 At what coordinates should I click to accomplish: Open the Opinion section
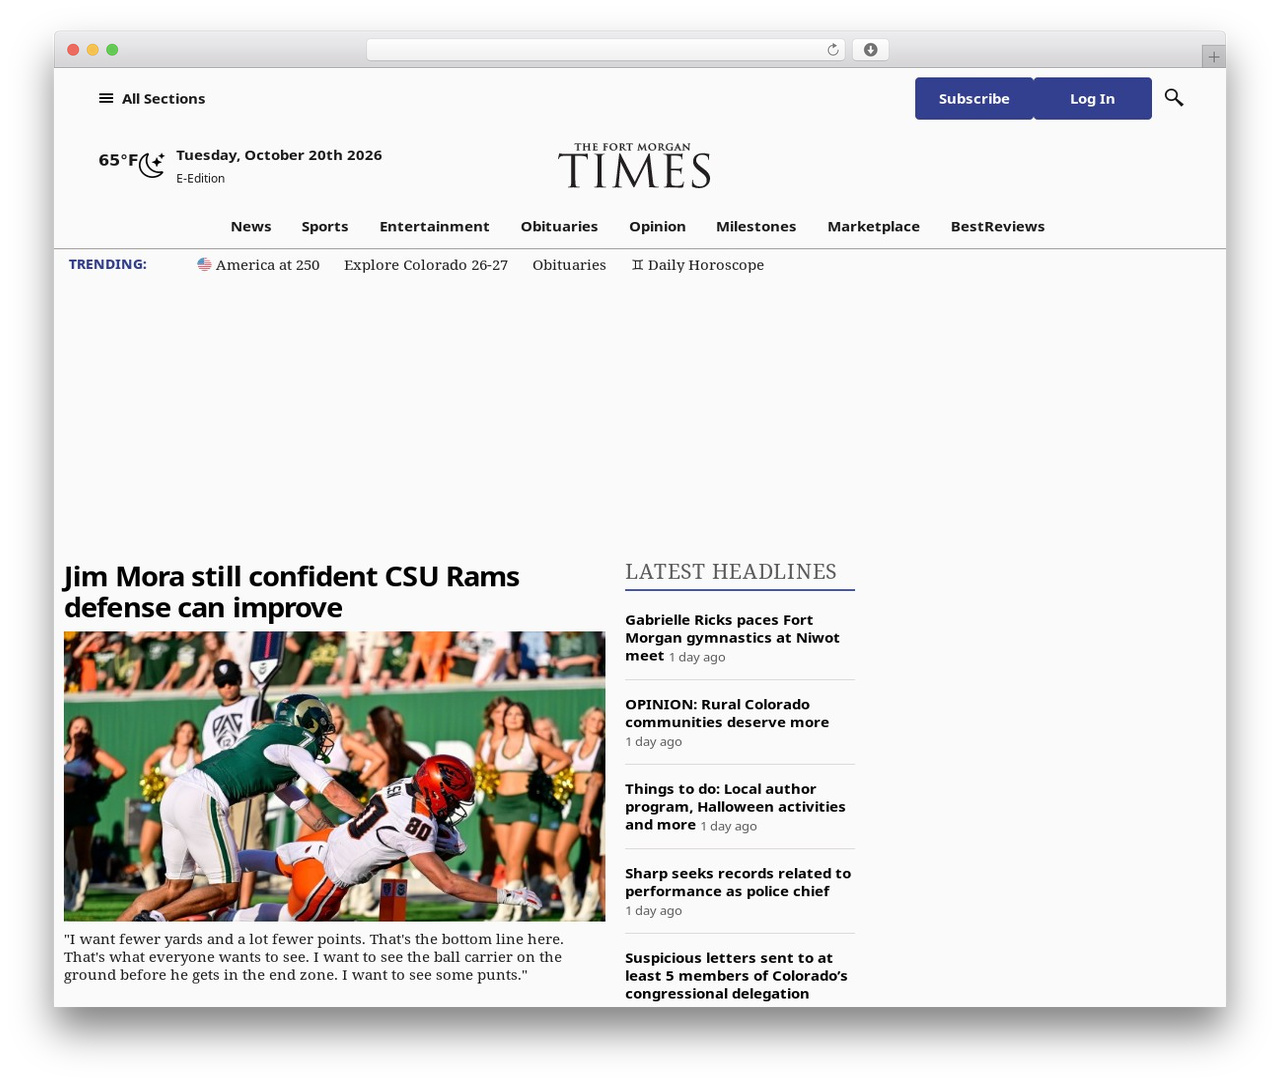tap(657, 226)
